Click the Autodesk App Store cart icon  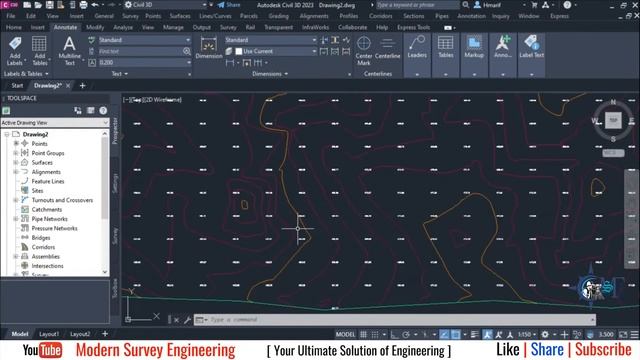click(x=534, y=5)
